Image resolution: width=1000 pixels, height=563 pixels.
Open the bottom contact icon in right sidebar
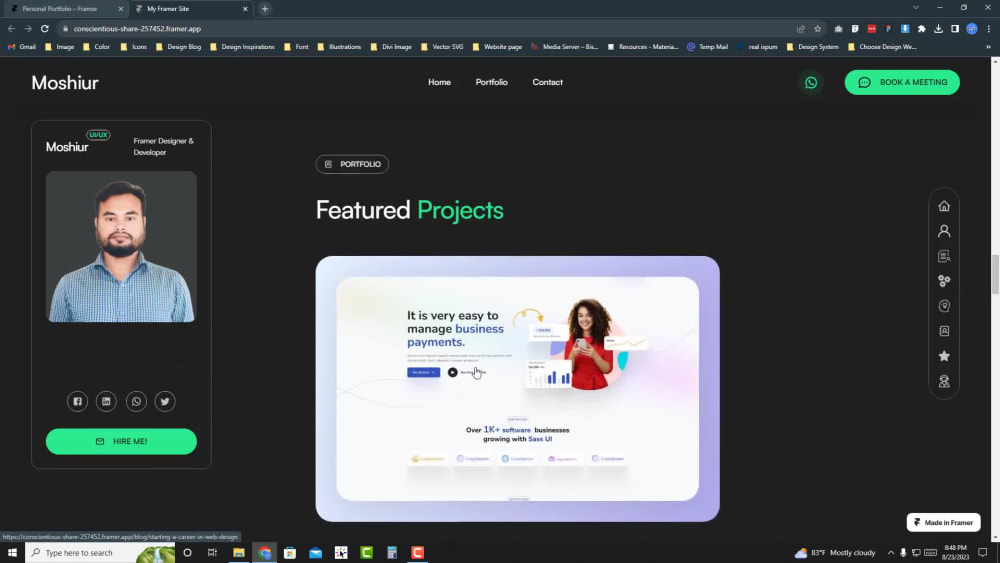point(944,381)
